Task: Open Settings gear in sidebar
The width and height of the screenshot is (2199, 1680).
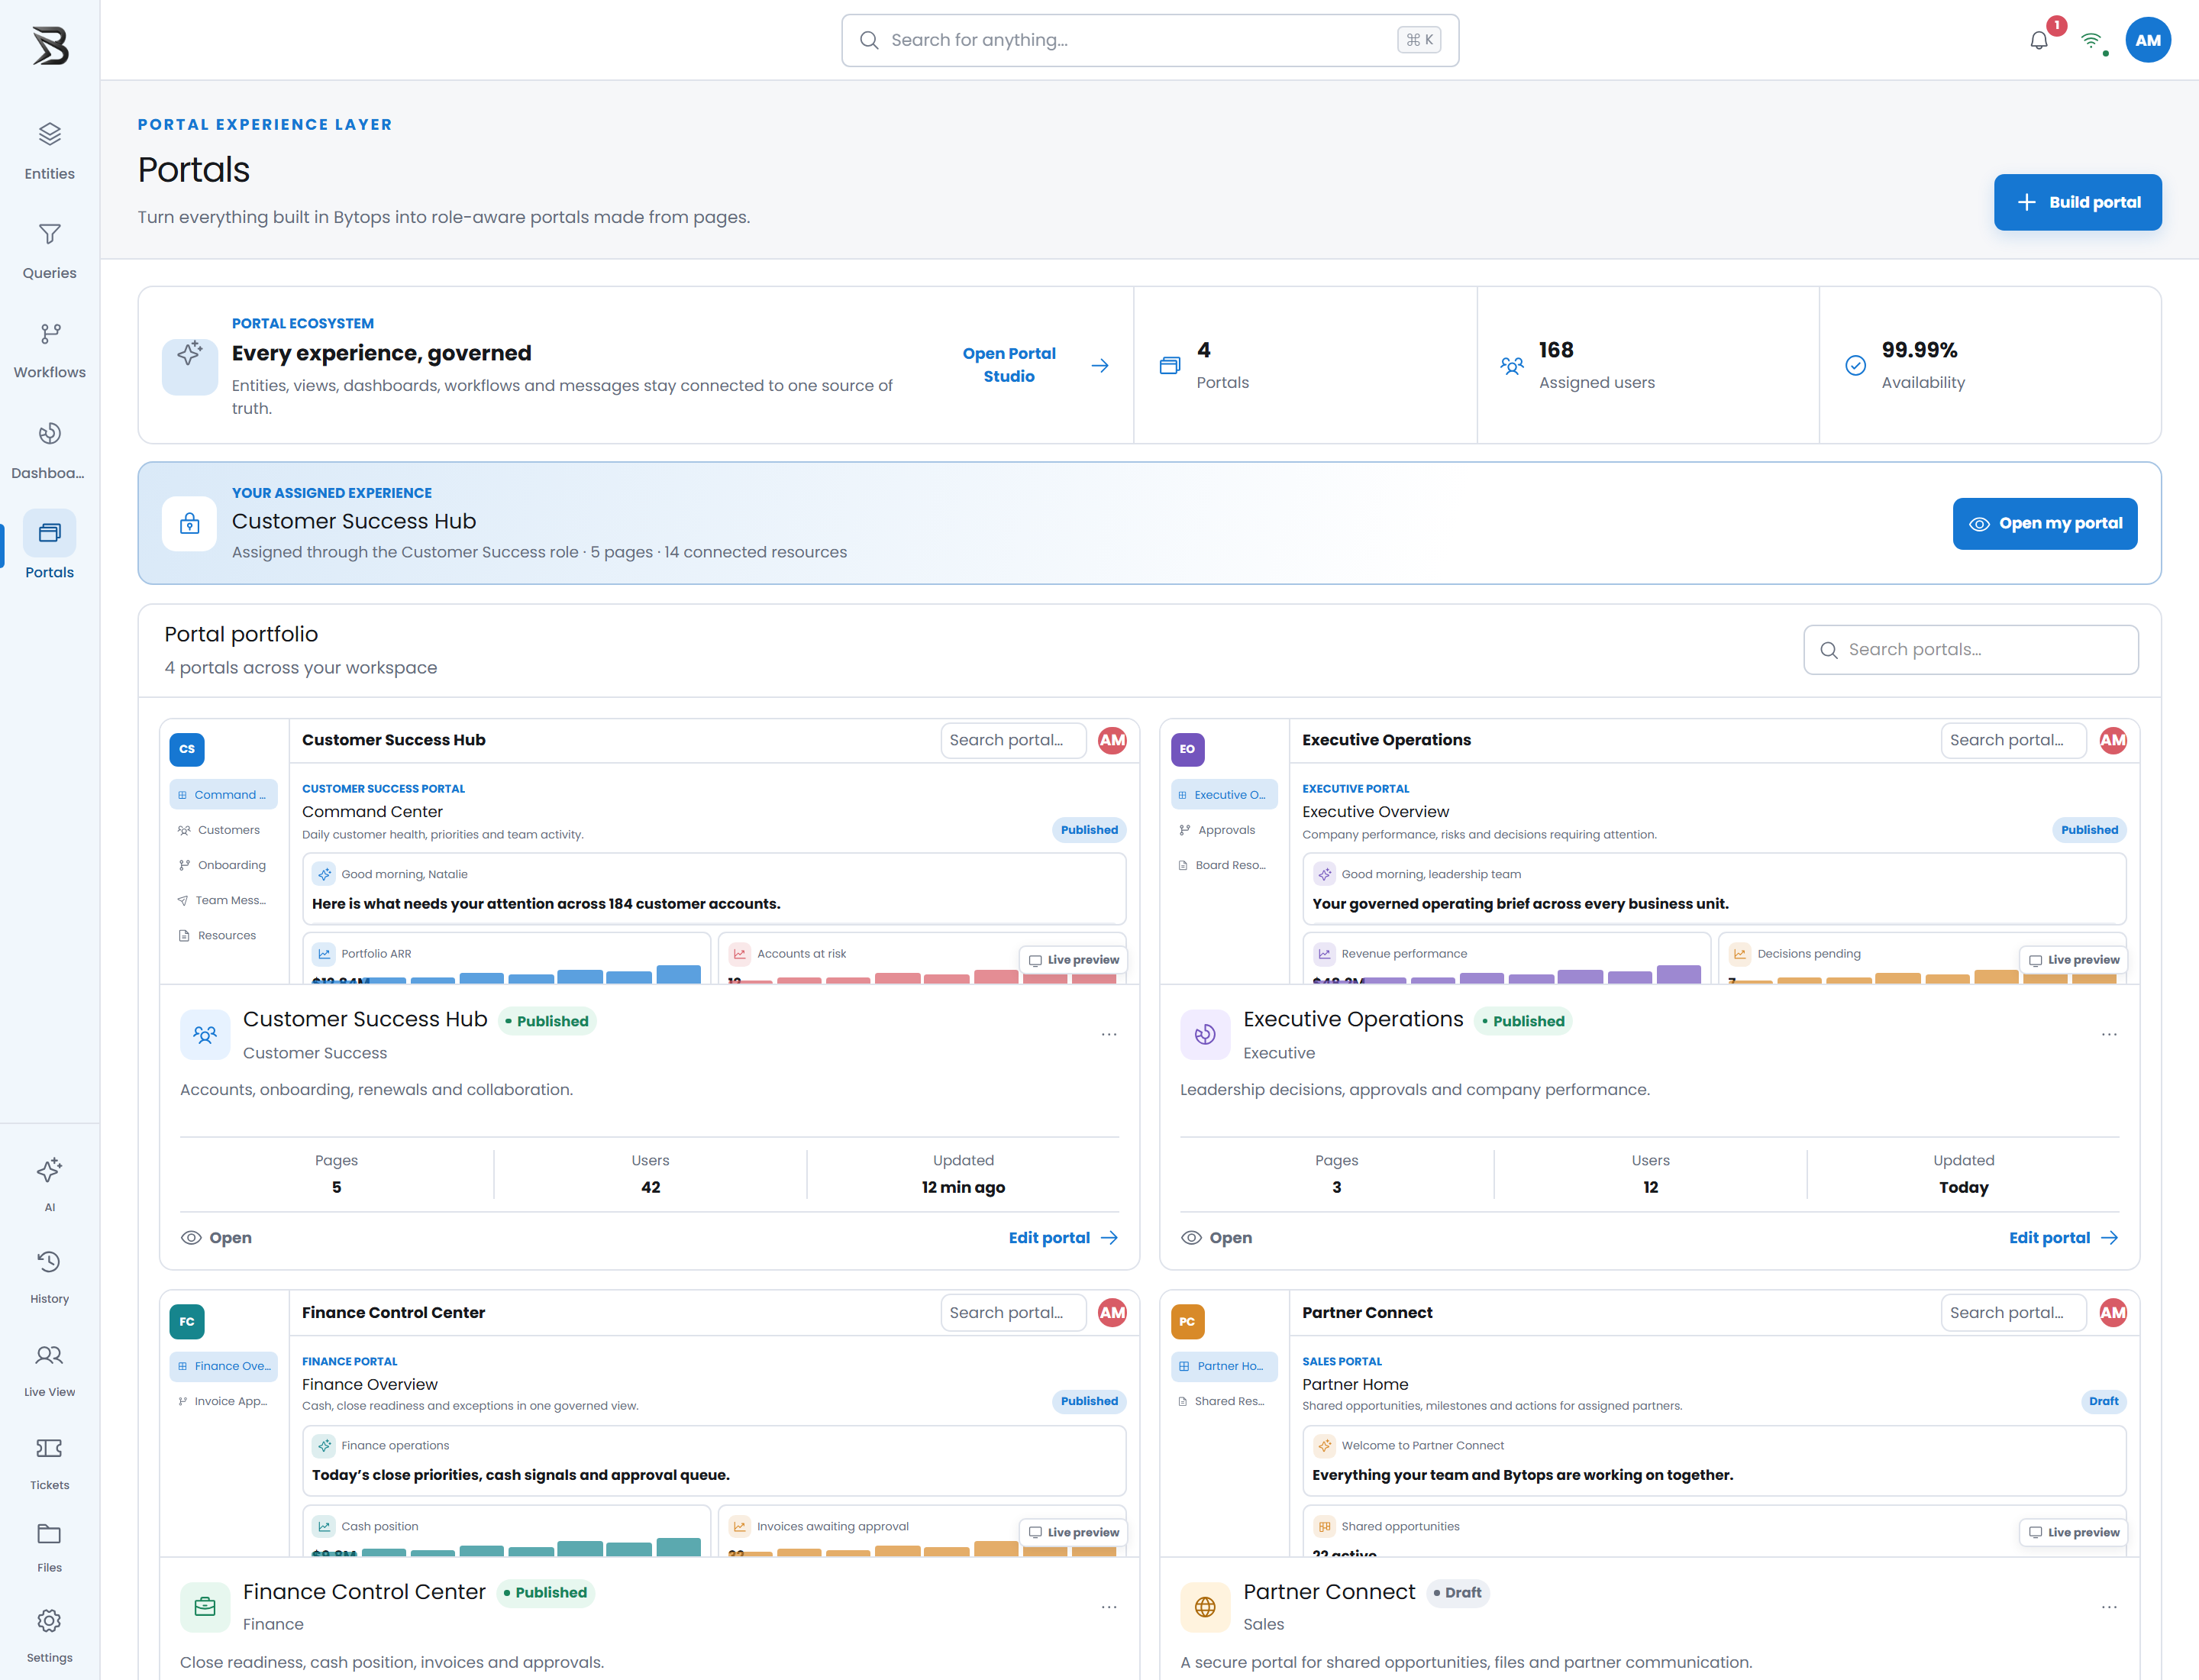Action: (x=49, y=1635)
